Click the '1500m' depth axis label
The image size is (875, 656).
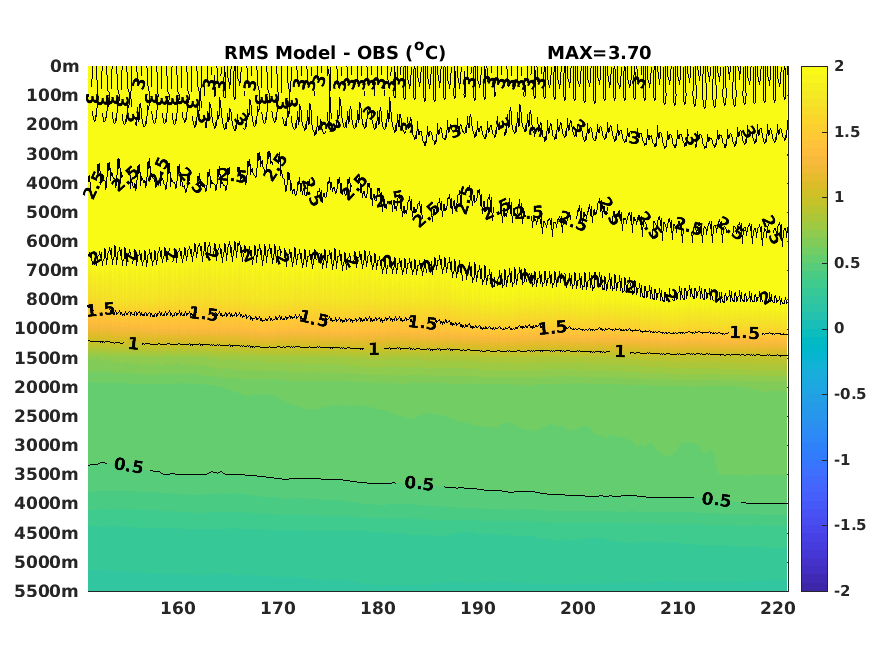(x=47, y=358)
